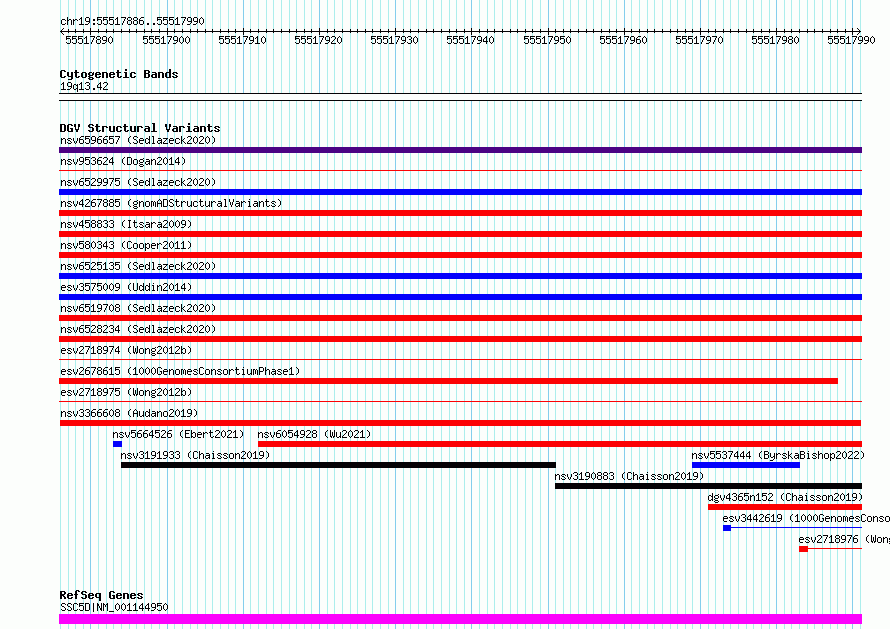This screenshot has width=890, height=629.
Task: Click the blue nsv5537444 variant bar
Action: coord(746,465)
